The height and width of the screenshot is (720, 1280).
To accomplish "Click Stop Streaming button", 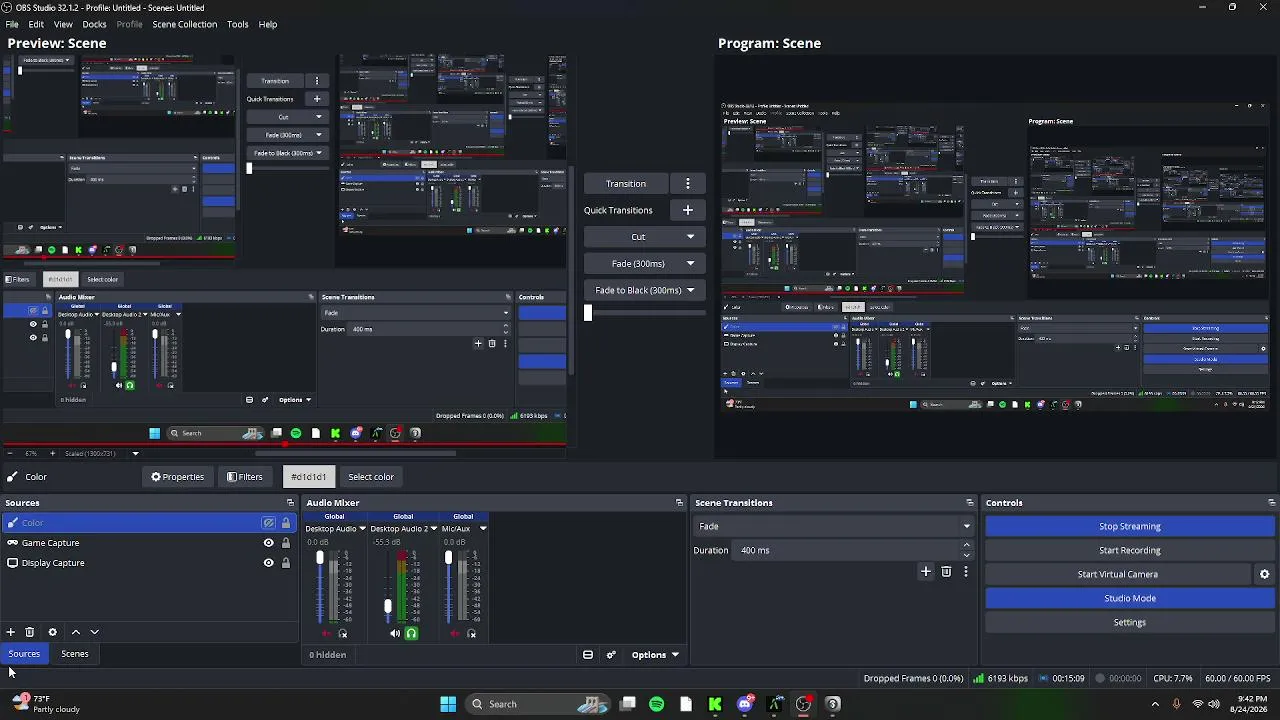I will (x=1130, y=527).
